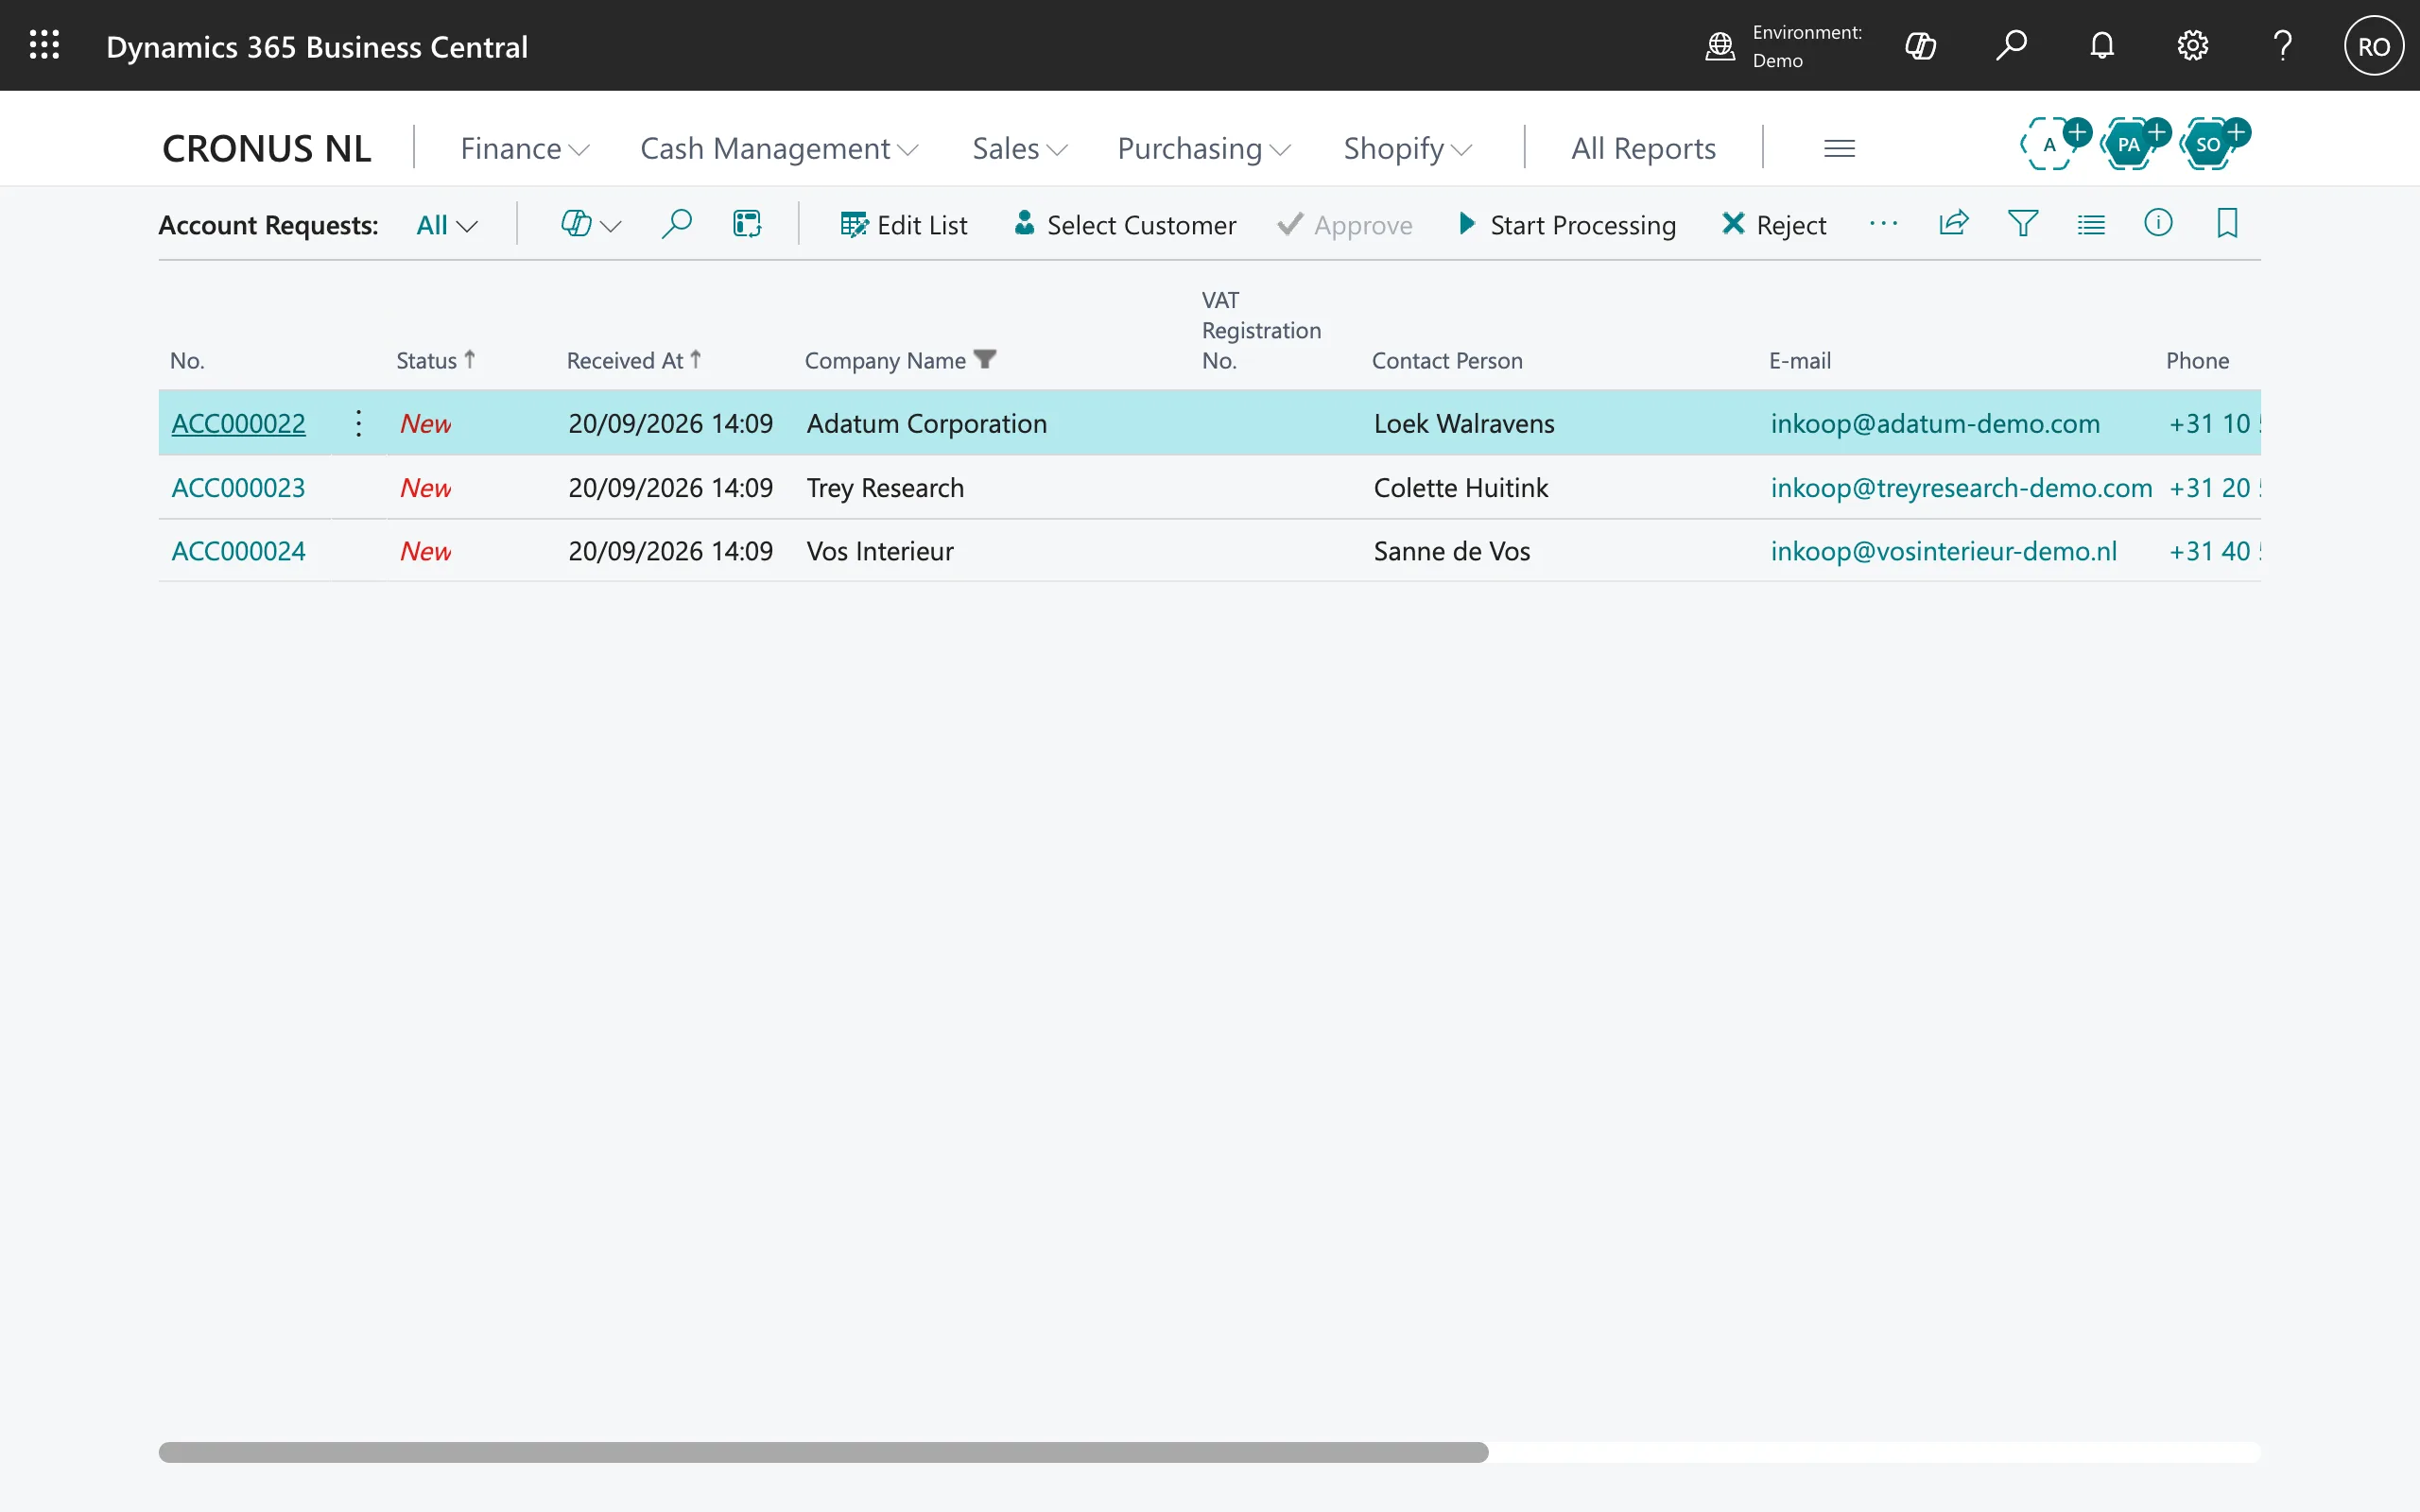Open the RO user account menu
This screenshot has height=1512, width=2420.
tap(2374, 46)
